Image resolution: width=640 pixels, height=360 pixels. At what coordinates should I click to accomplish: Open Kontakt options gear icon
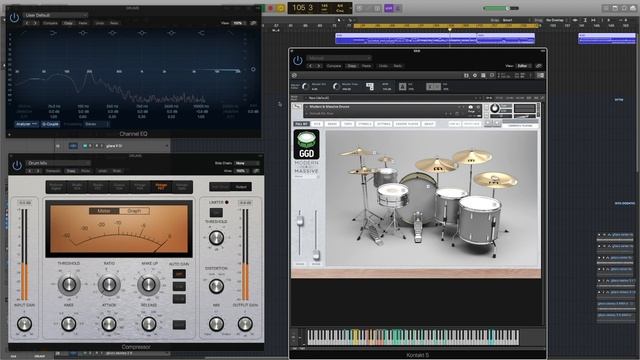pyautogui.click(x=475, y=76)
